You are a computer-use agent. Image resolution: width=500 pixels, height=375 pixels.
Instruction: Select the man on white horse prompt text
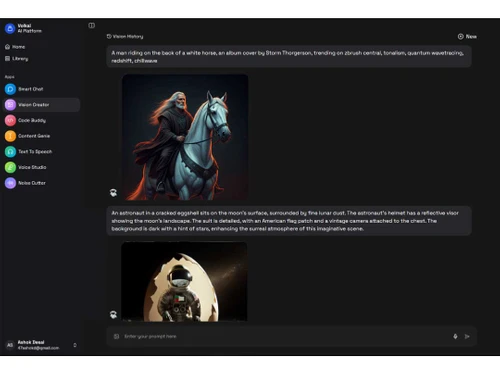287,57
